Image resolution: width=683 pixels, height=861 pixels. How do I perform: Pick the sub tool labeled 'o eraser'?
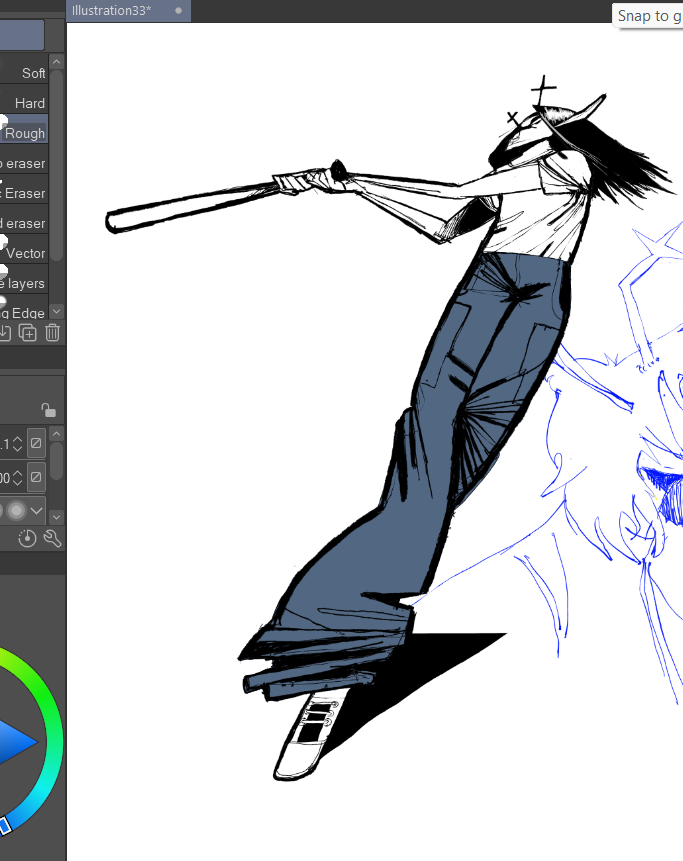(x=24, y=159)
